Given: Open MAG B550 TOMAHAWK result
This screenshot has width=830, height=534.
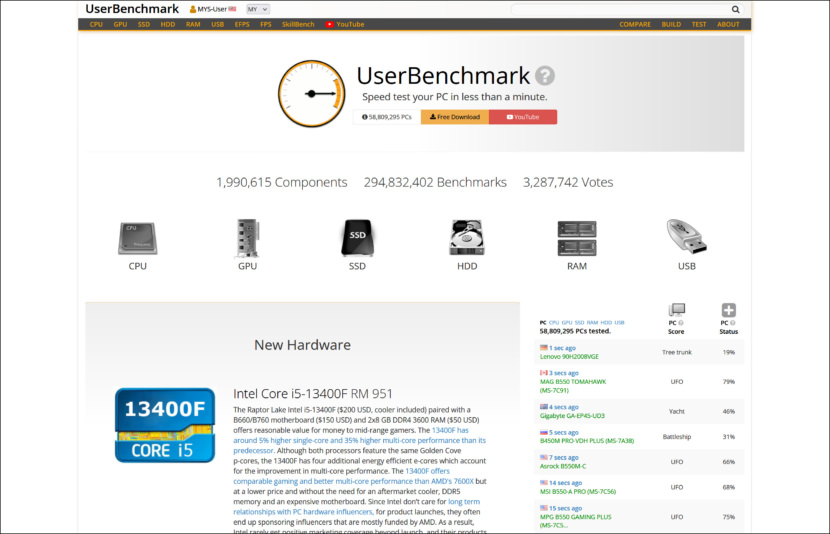Looking at the screenshot, I should (x=573, y=386).
